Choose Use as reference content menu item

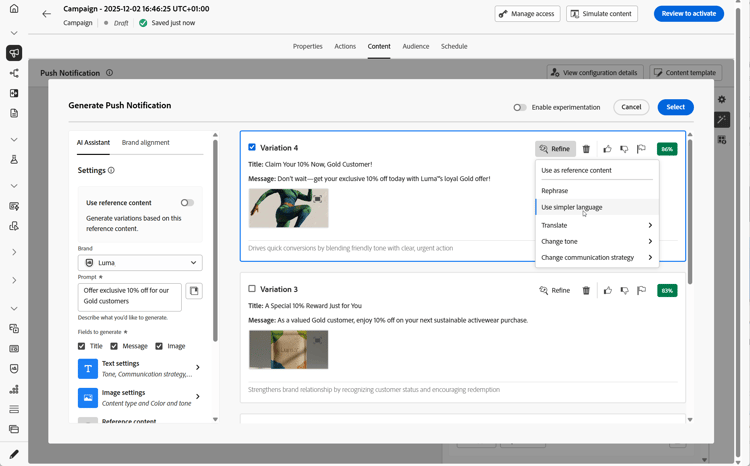(597, 170)
